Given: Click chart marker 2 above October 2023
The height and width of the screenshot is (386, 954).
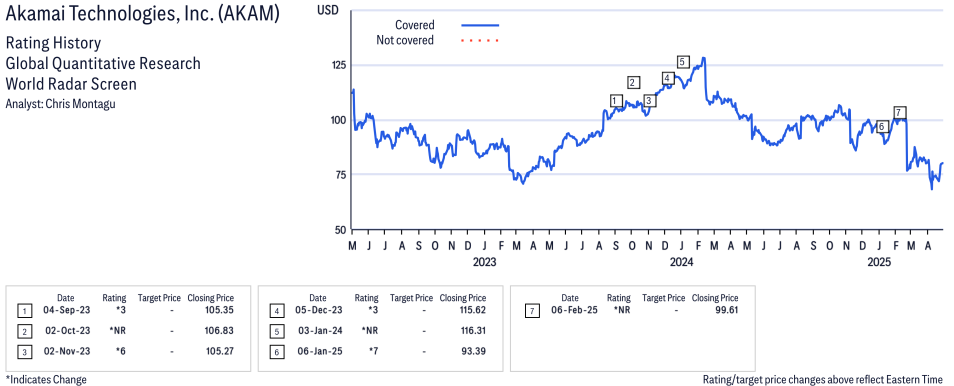Looking at the screenshot, I should click(x=633, y=83).
